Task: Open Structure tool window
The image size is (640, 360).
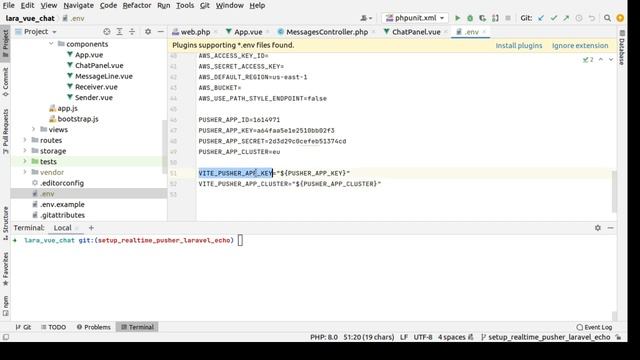Action: click(5, 223)
